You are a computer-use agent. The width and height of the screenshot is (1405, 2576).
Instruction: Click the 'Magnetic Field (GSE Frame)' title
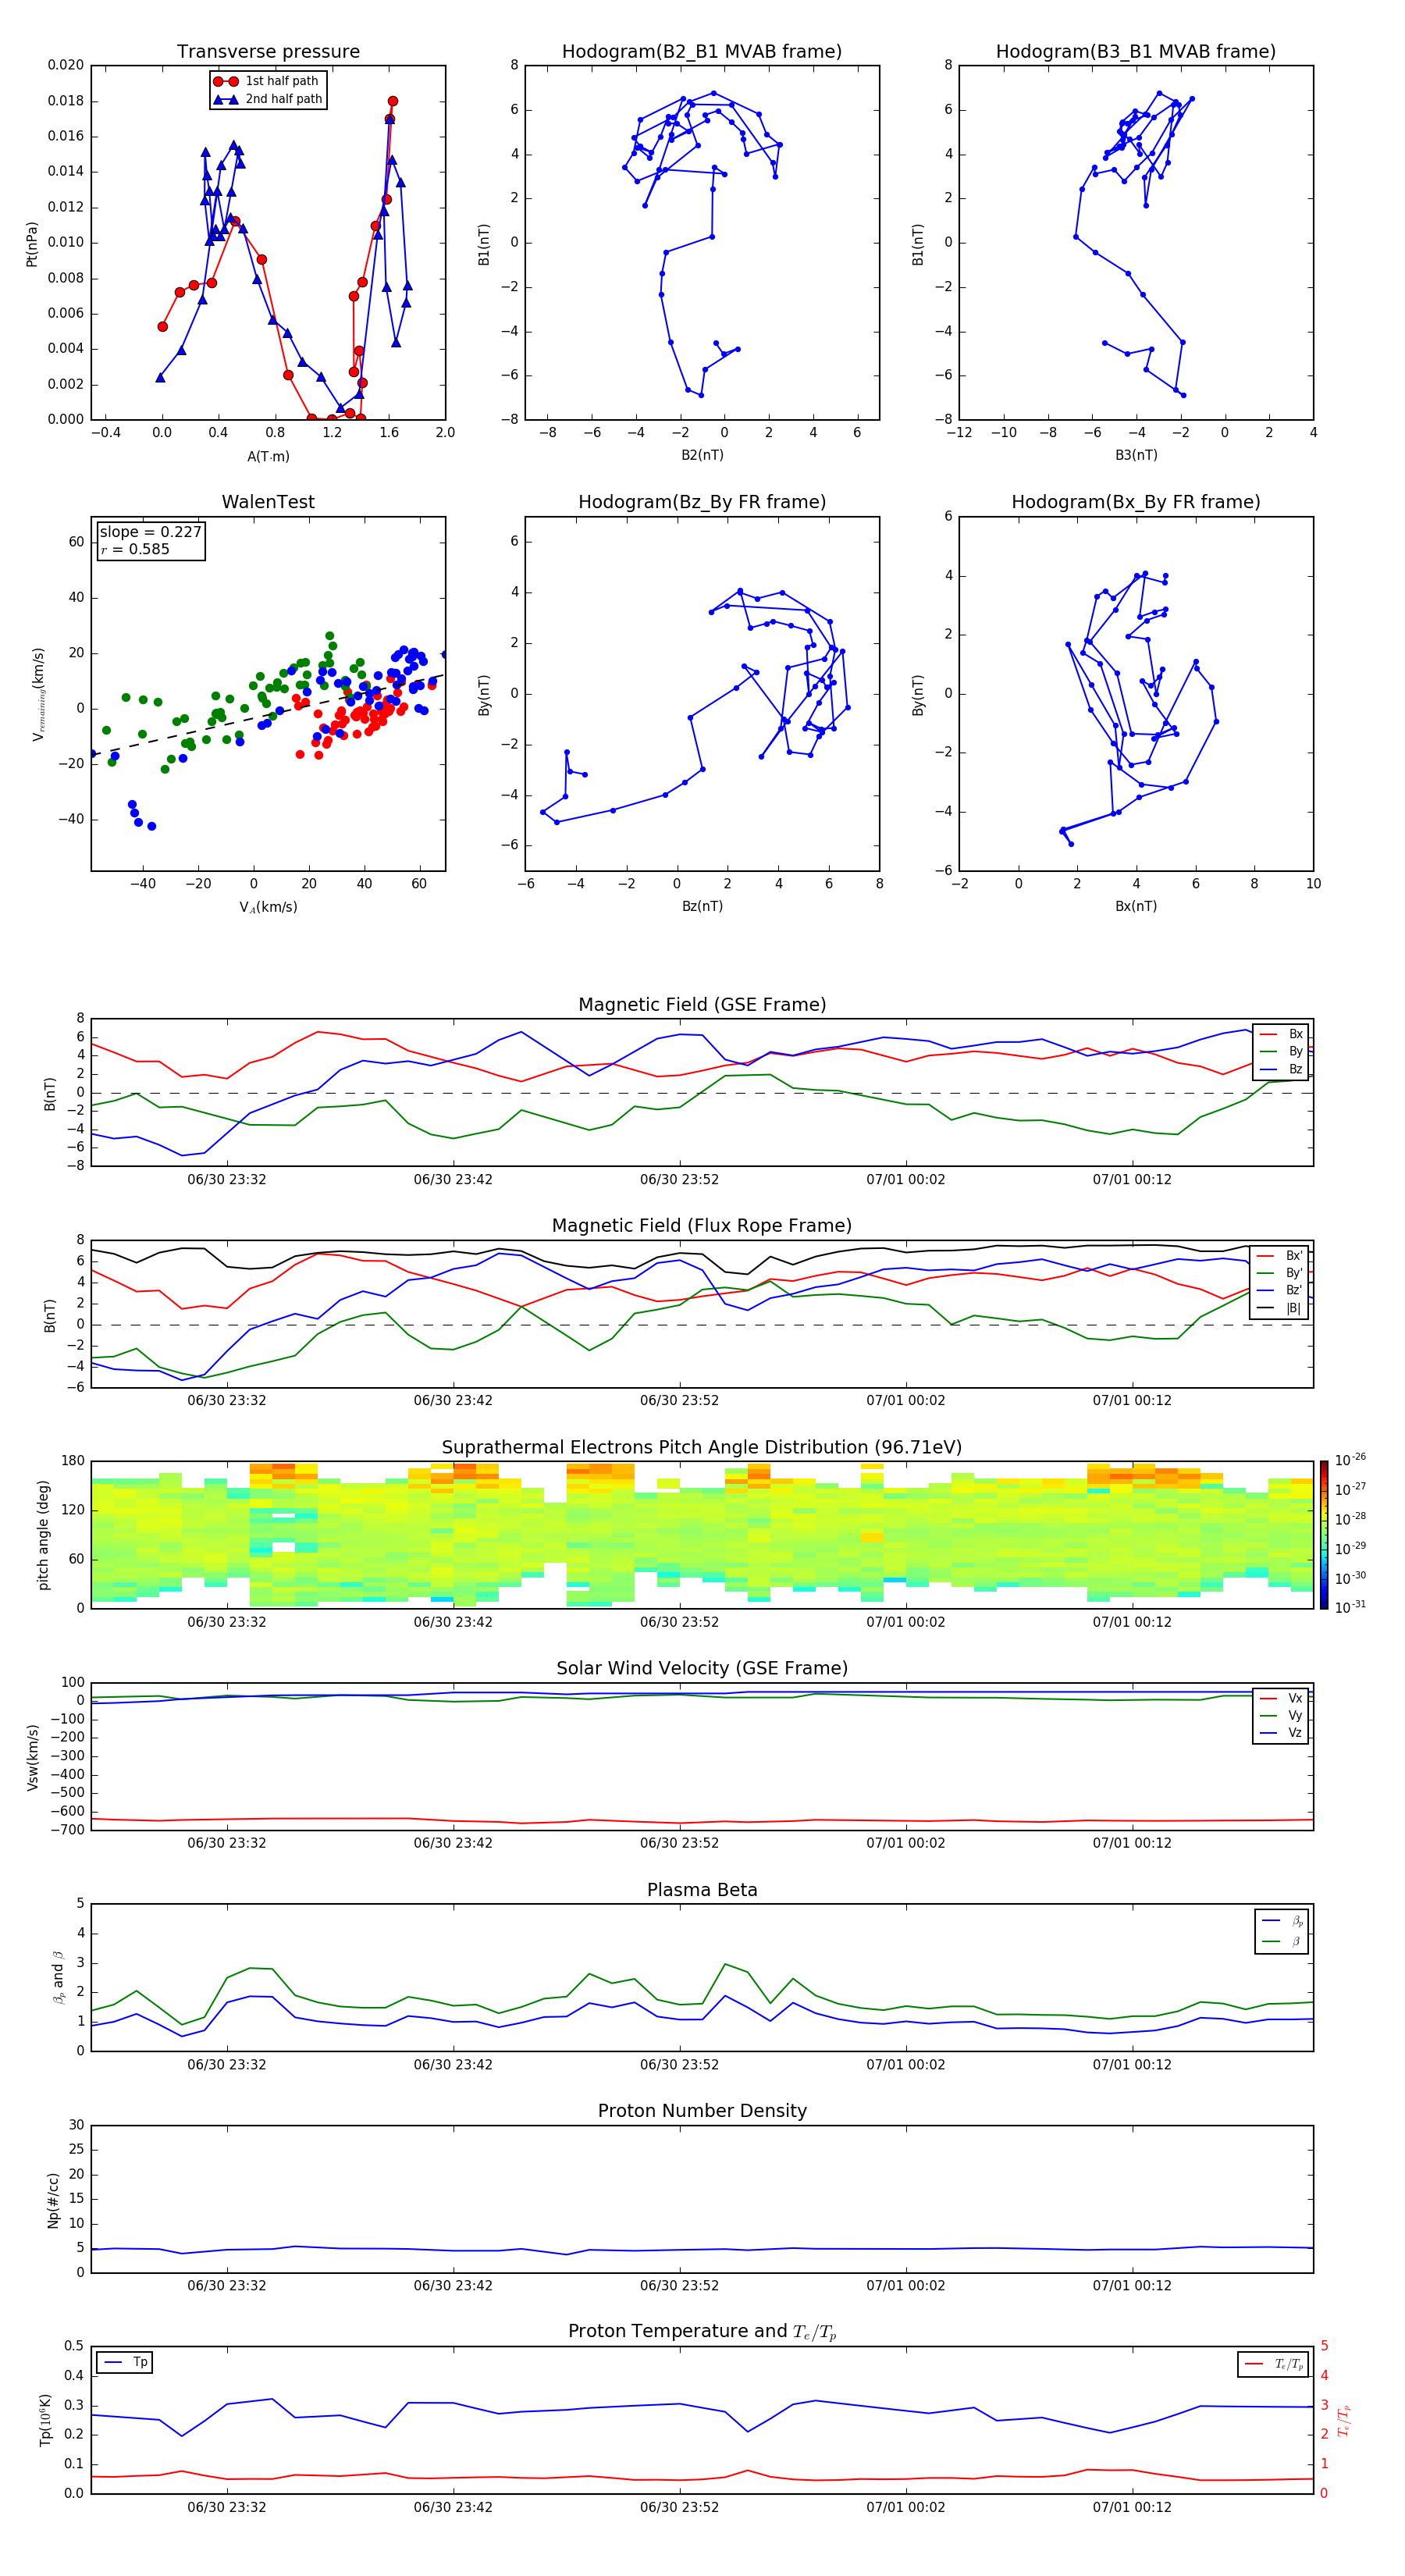tap(702, 1005)
